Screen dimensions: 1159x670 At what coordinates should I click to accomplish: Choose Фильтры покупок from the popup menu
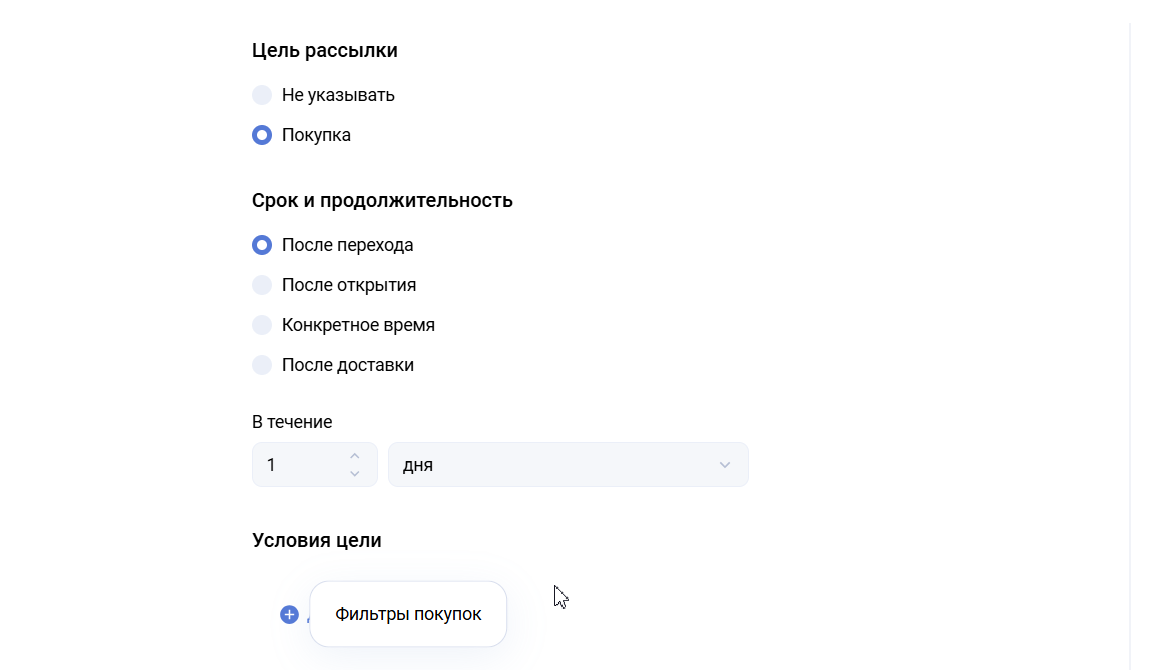tap(408, 614)
